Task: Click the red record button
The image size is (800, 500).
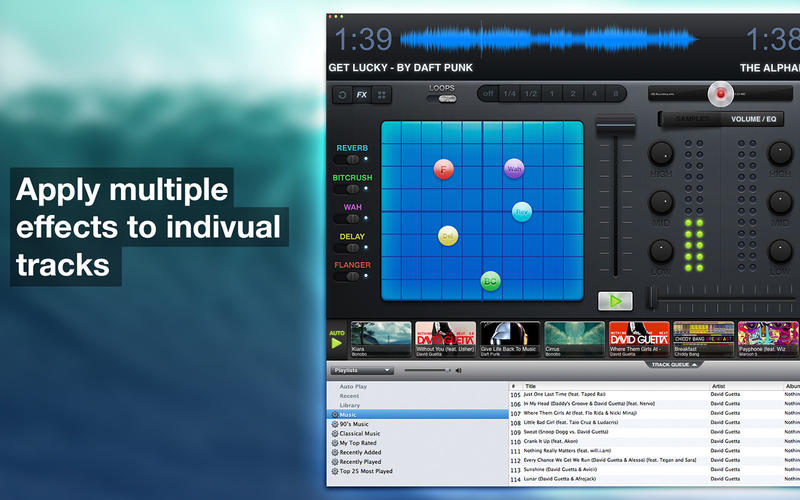Action: [x=720, y=94]
